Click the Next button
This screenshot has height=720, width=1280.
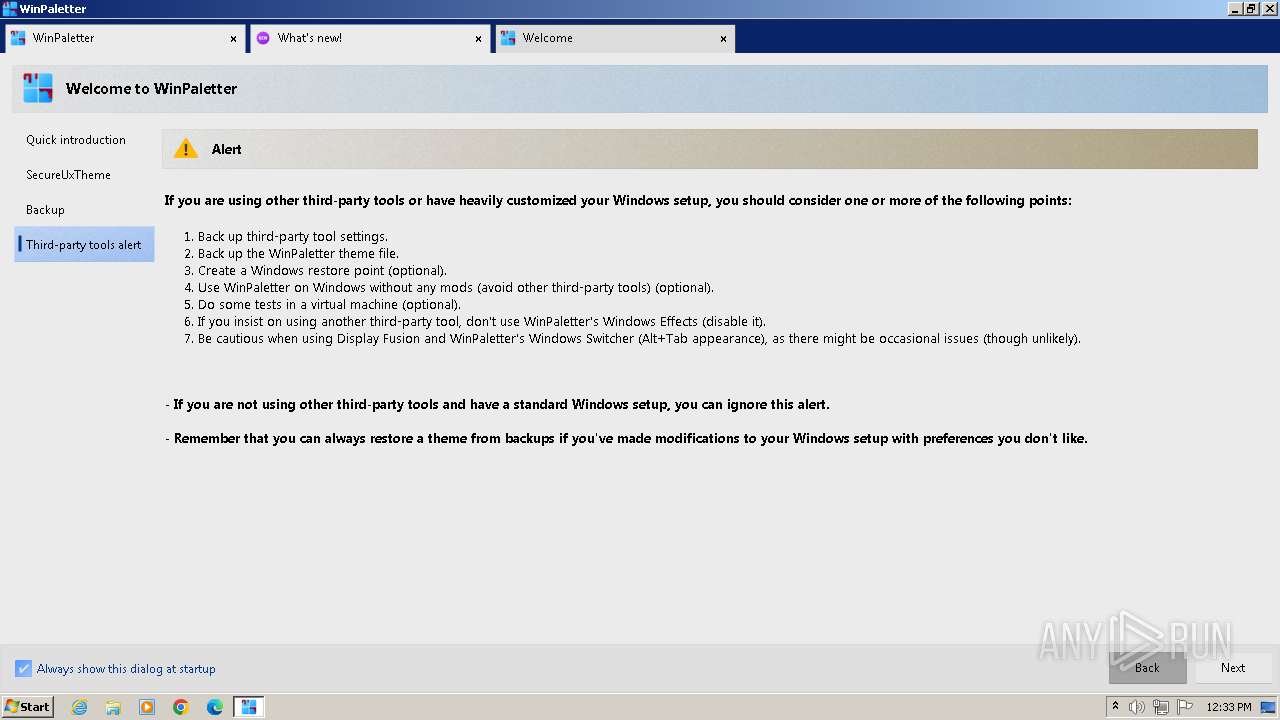(1233, 668)
